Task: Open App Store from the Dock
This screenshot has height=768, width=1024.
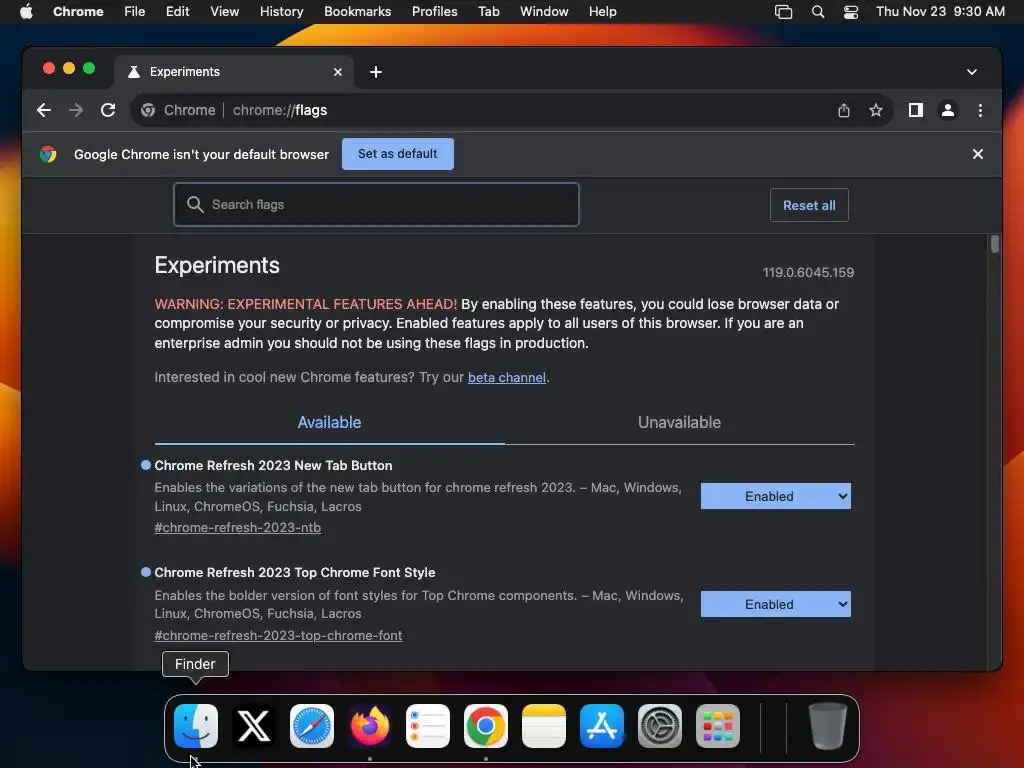Action: [x=601, y=726]
